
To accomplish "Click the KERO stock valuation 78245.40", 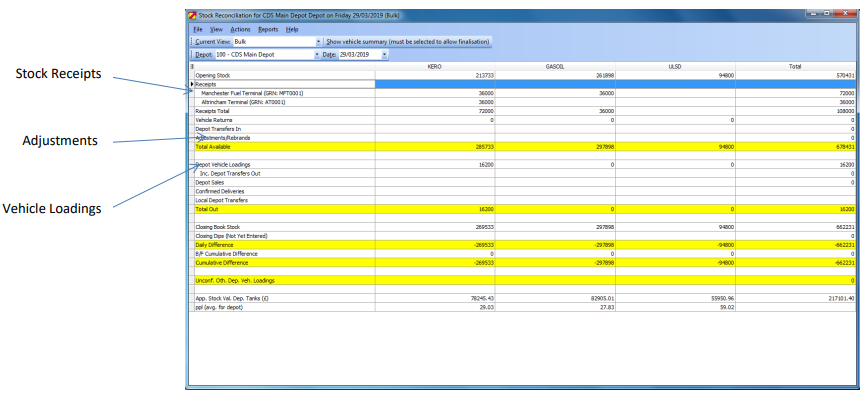I will click(x=483, y=298).
